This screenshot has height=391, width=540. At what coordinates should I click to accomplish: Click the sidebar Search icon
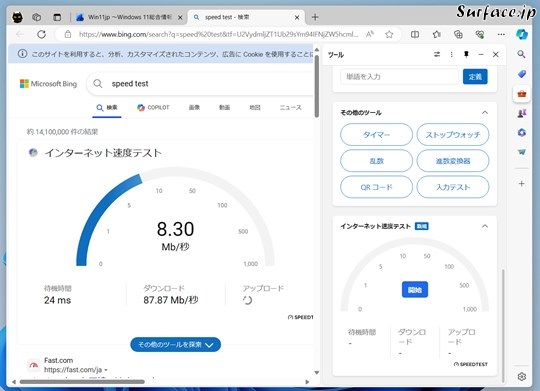coord(521,54)
